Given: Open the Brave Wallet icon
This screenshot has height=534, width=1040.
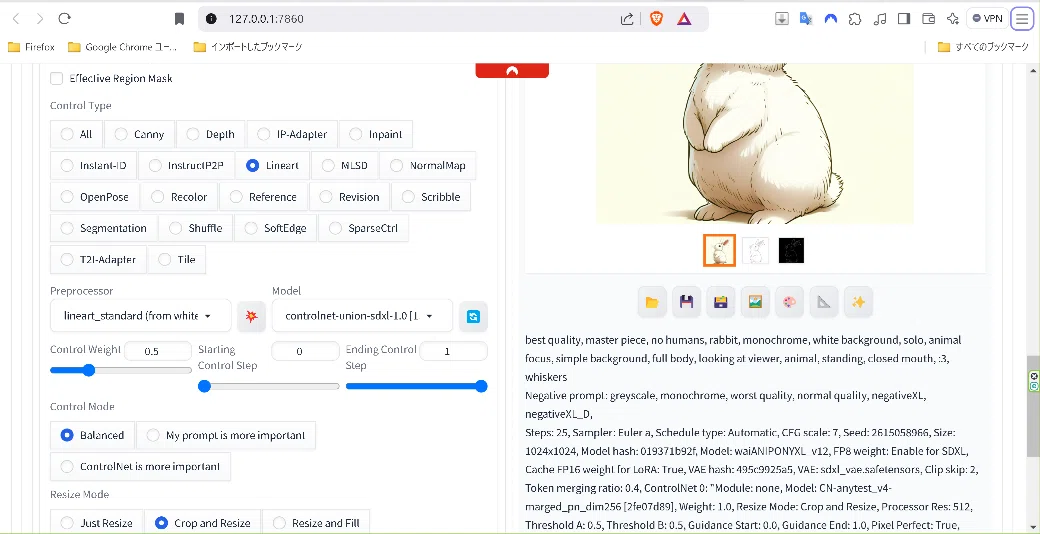Looking at the screenshot, I should [929, 19].
